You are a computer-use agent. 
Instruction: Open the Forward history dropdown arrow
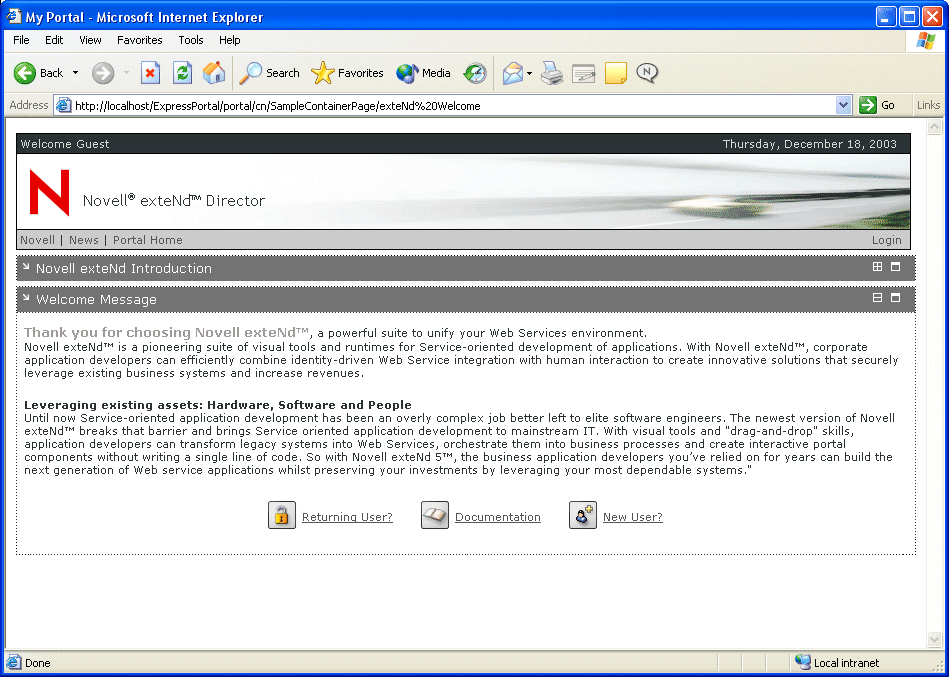[126, 73]
